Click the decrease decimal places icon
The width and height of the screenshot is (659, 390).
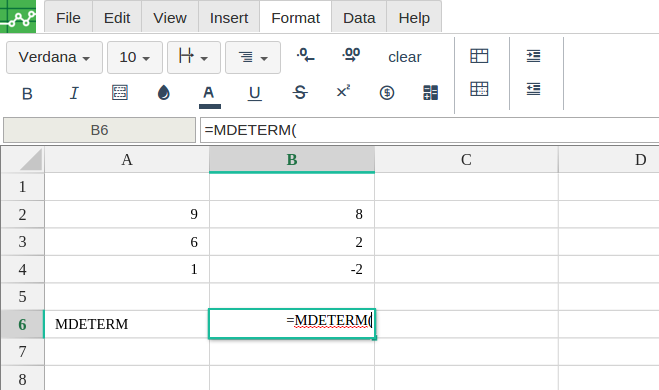pyautogui.click(x=306, y=55)
